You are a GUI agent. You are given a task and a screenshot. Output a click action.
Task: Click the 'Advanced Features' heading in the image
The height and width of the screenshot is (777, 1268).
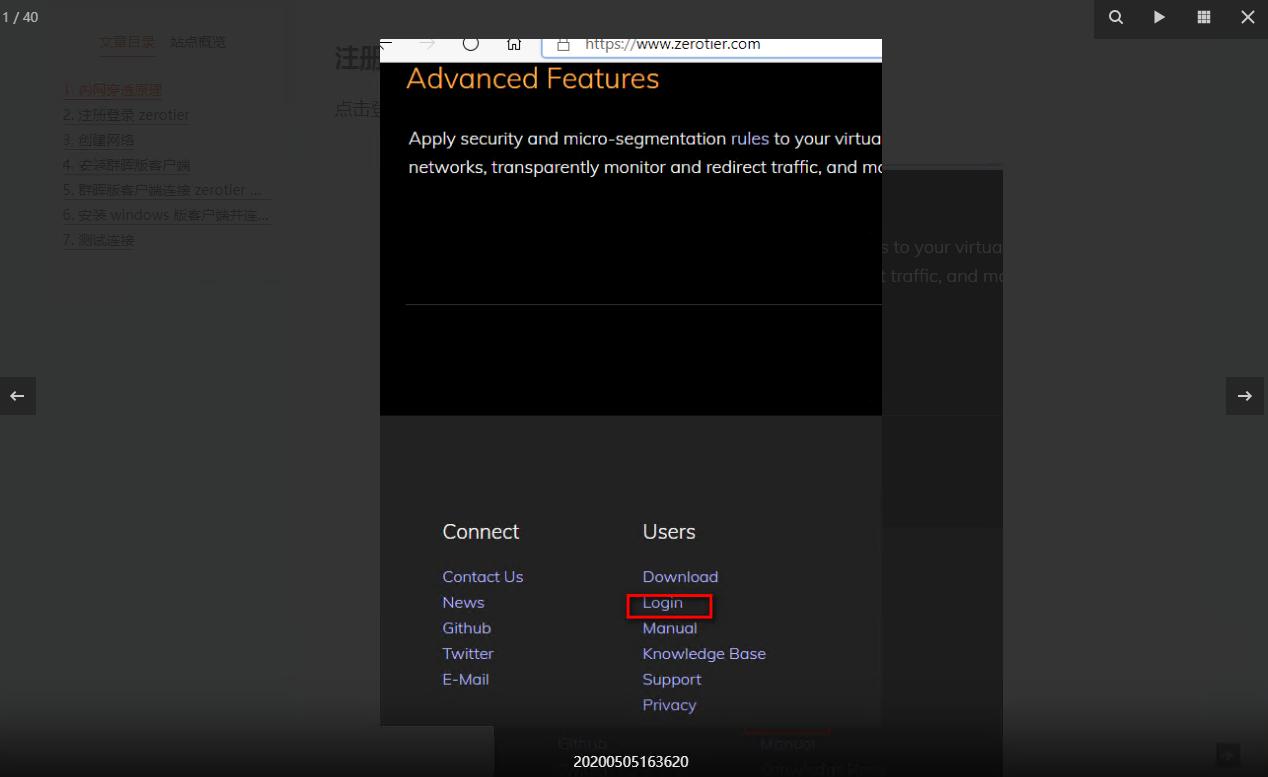[x=533, y=78]
